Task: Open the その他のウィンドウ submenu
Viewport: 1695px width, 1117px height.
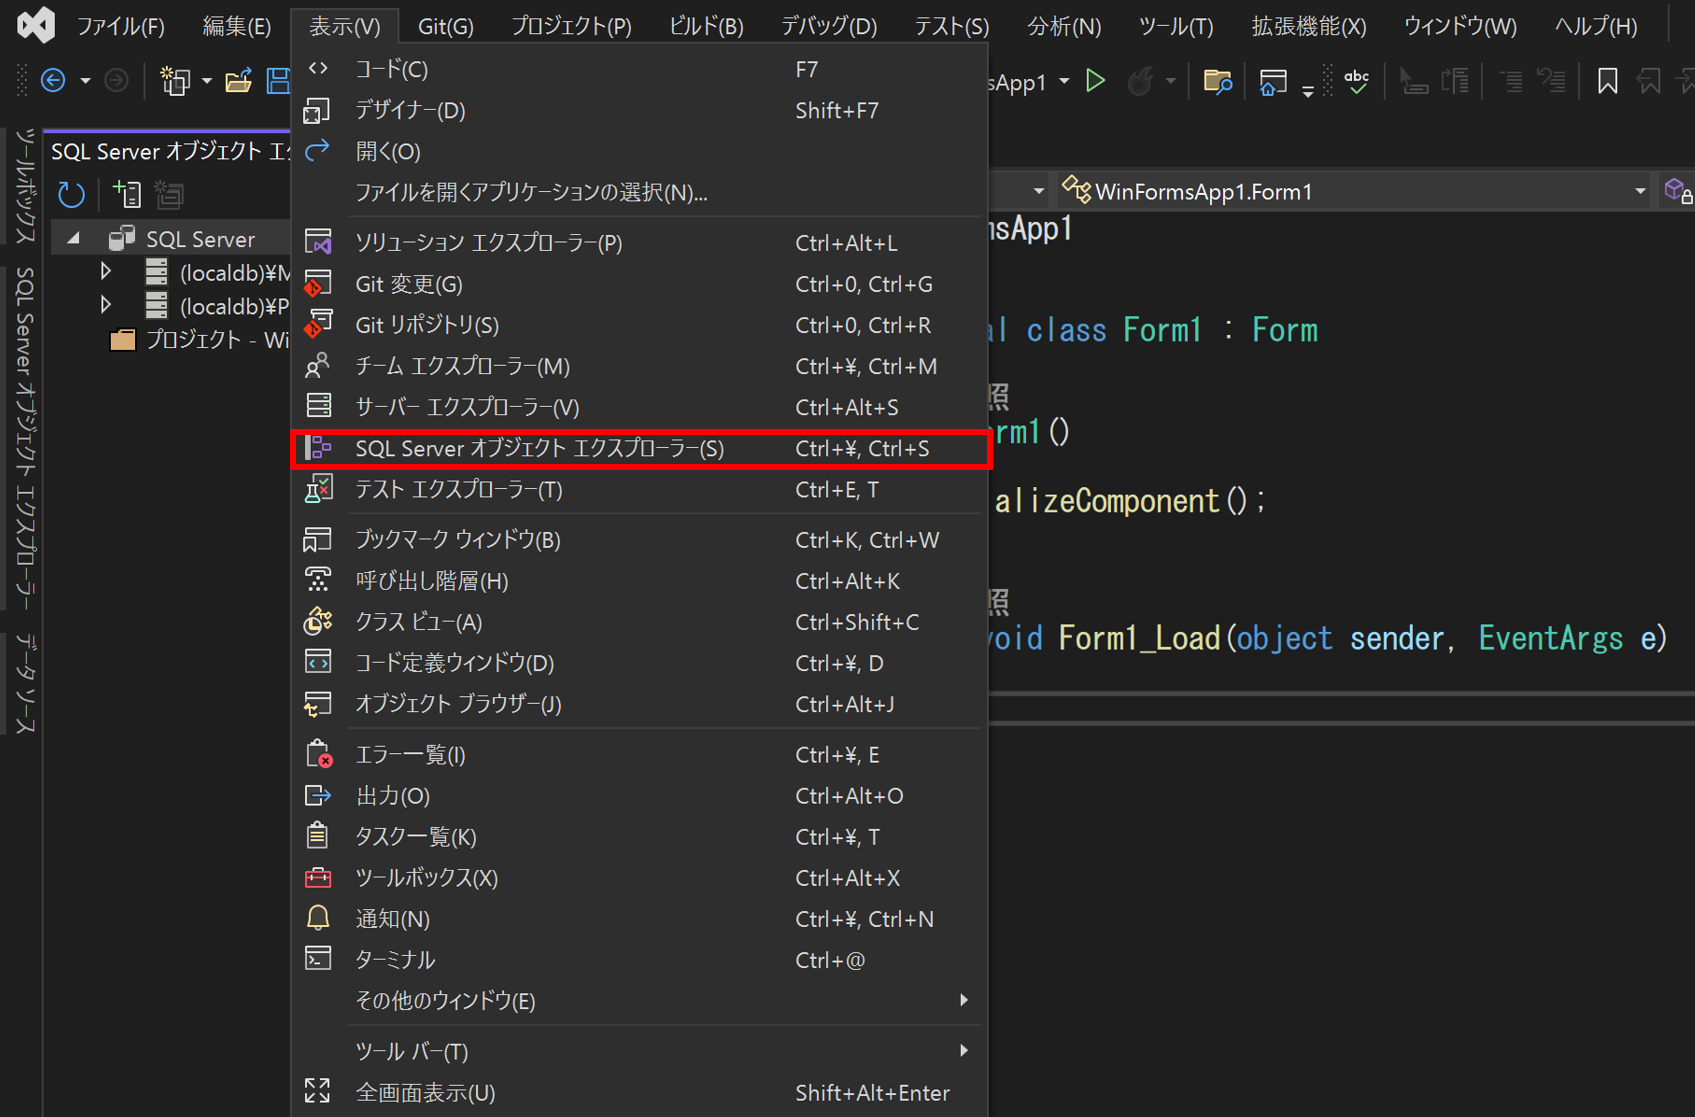Action: (x=640, y=1000)
